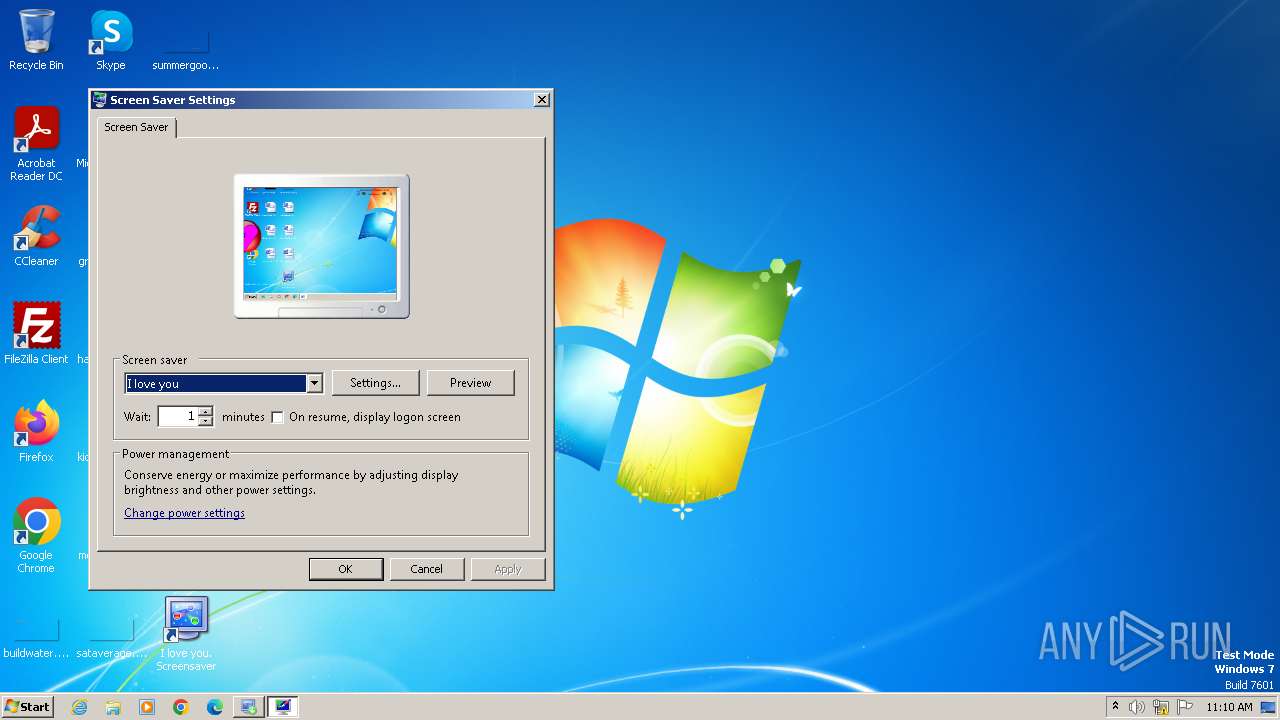Select the sataverage desktop file

(x=111, y=640)
